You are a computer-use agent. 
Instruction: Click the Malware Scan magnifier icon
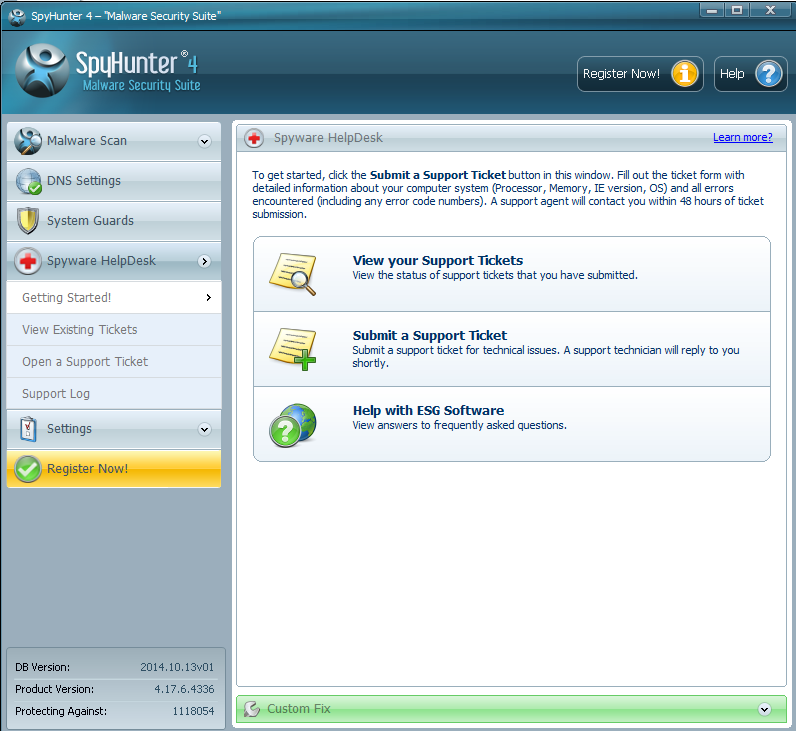click(28, 141)
